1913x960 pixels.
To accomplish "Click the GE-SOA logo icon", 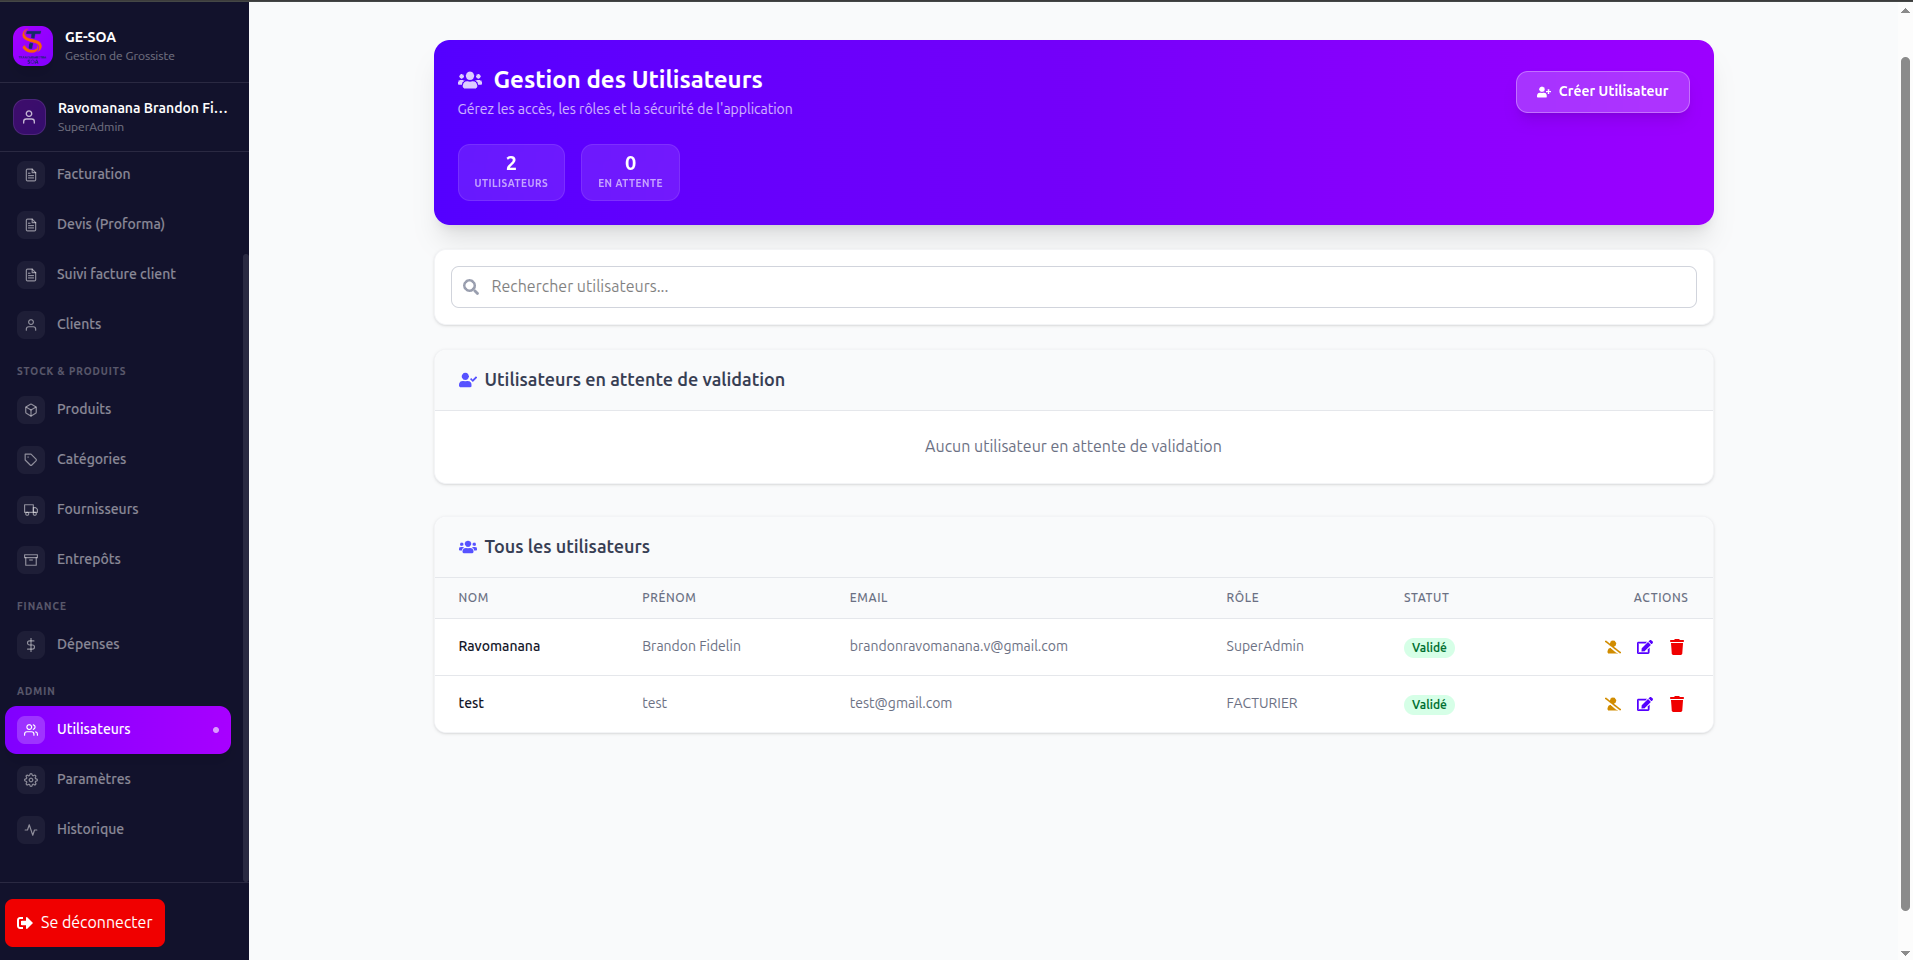I will 32,45.
